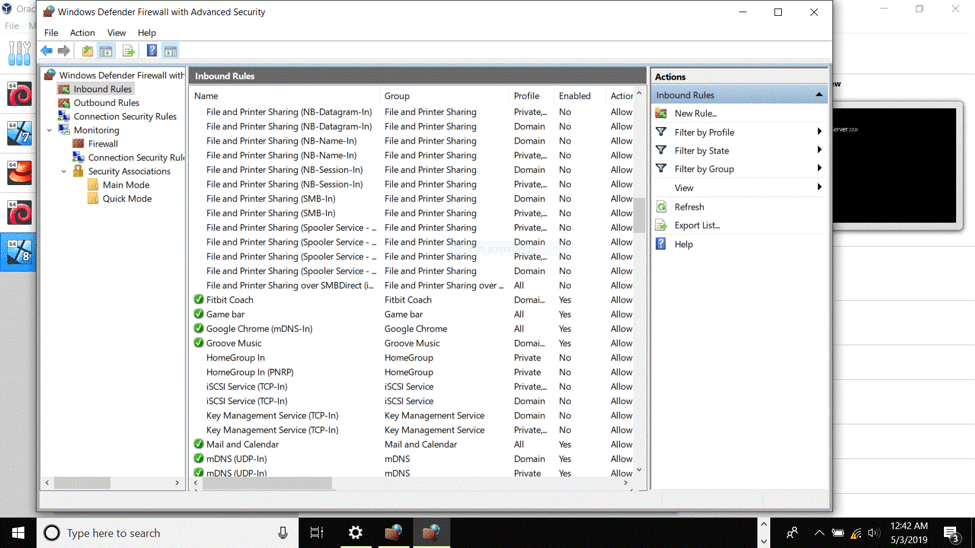Viewport: 975px width, 548px height.
Task: Expand the Filter by State submenu arrow
Action: click(819, 150)
